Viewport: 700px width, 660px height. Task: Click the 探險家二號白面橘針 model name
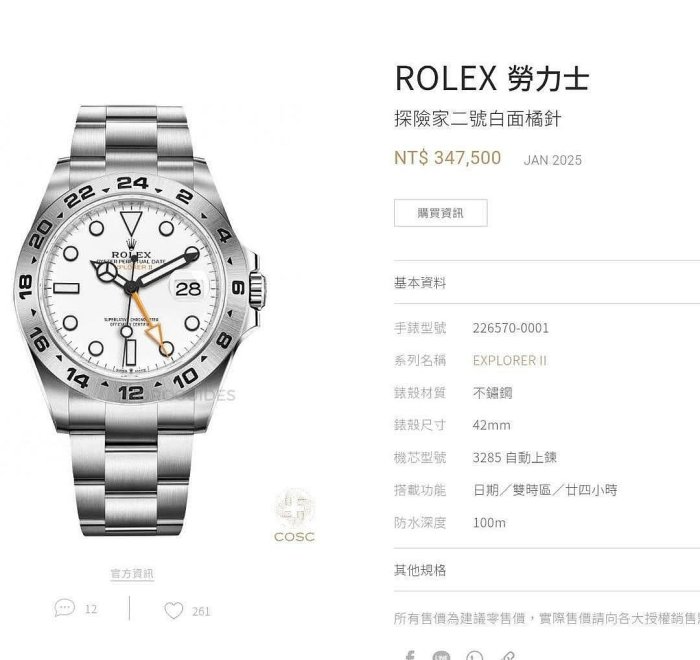pos(477,119)
